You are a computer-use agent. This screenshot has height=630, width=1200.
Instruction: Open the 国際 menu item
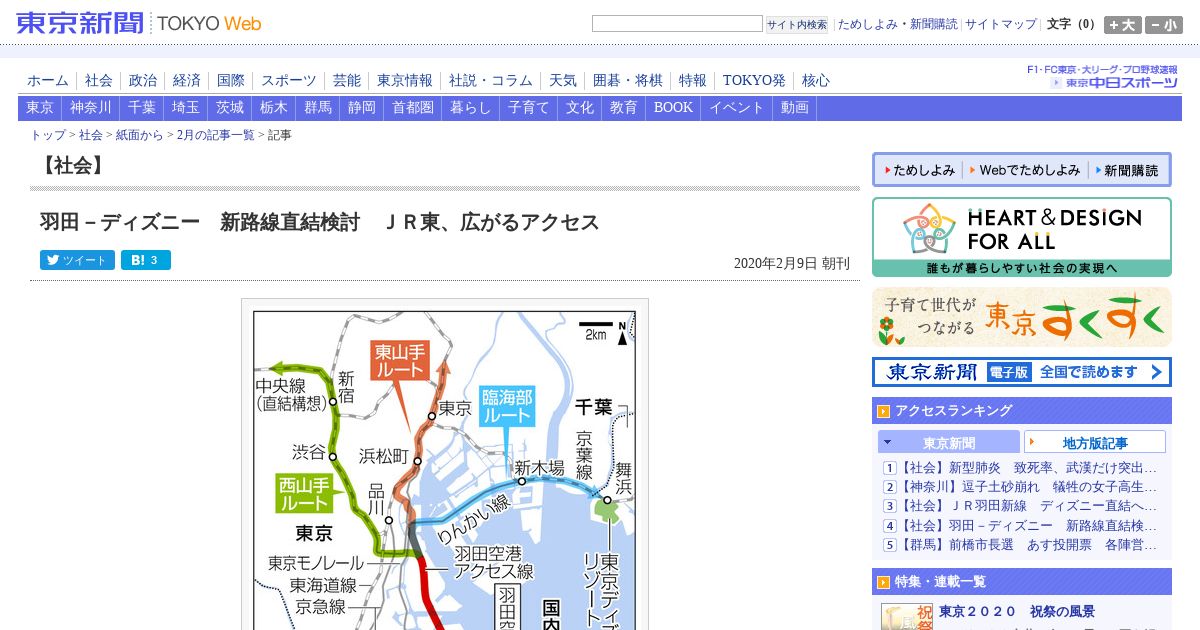click(231, 81)
